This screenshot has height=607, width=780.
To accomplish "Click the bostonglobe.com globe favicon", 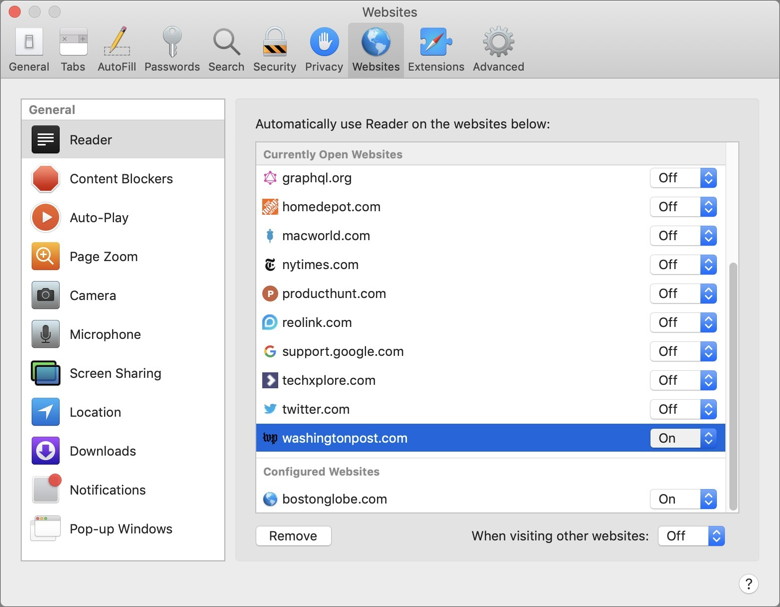I will (x=270, y=499).
